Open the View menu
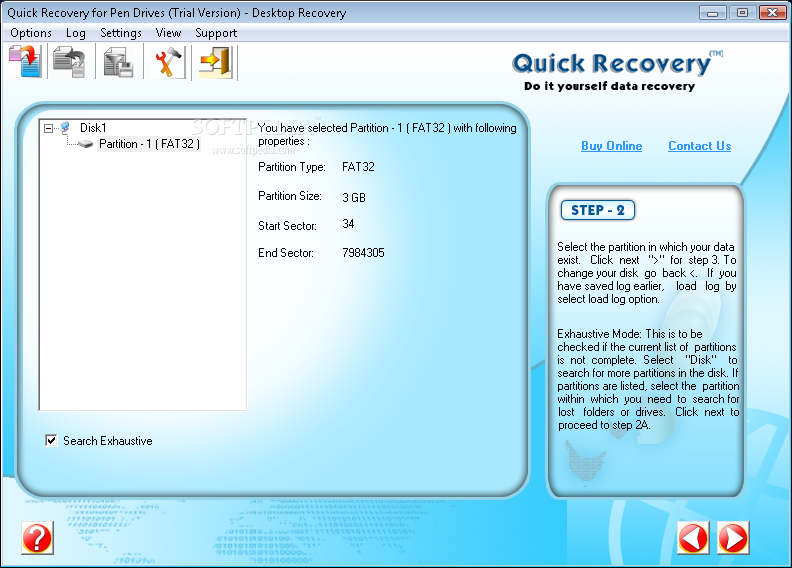 (x=168, y=33)
